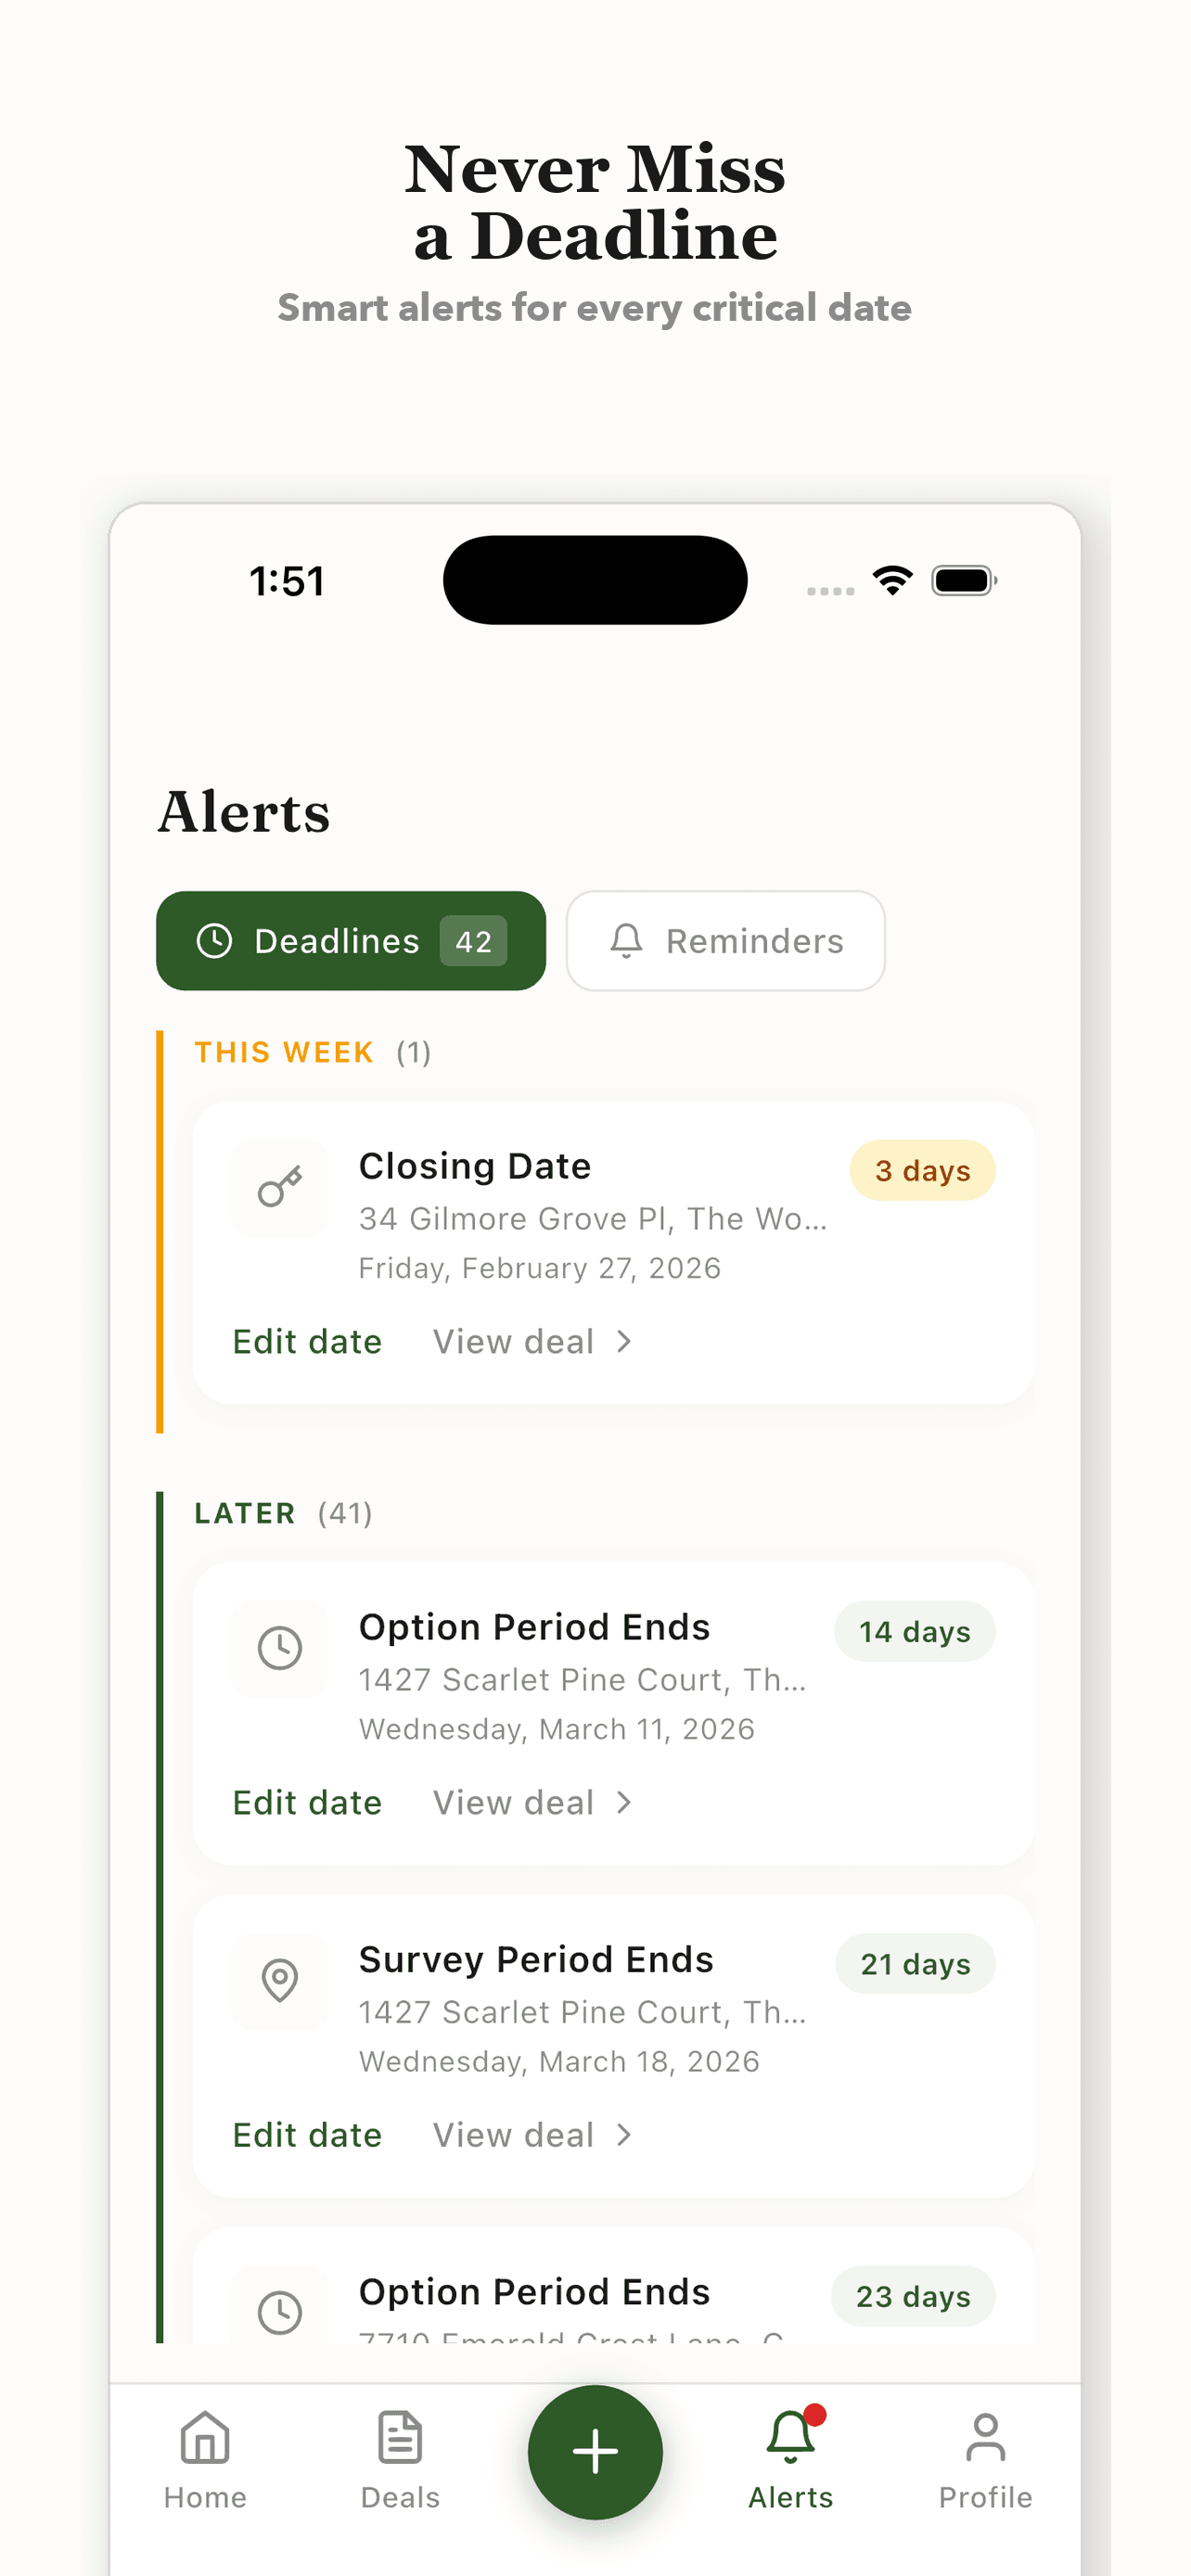Select the Alerts tab
Screen dimensions: 1191x2576
(x=790, y=2460)
